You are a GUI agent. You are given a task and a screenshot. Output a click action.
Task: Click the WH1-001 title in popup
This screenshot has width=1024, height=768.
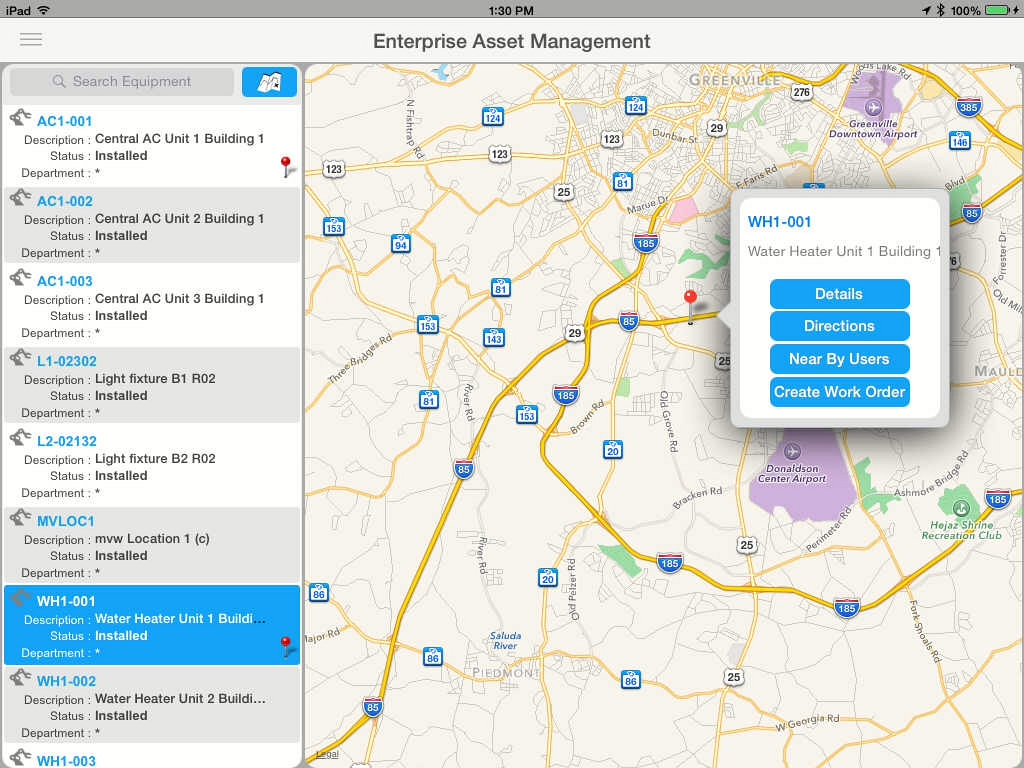coord(779,222)
